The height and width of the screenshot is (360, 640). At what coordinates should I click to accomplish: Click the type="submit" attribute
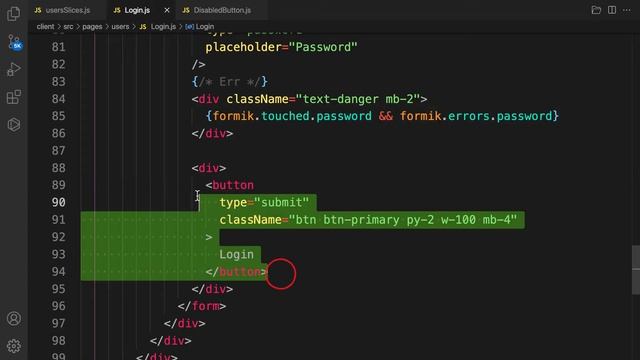click(x=264, y=202)
